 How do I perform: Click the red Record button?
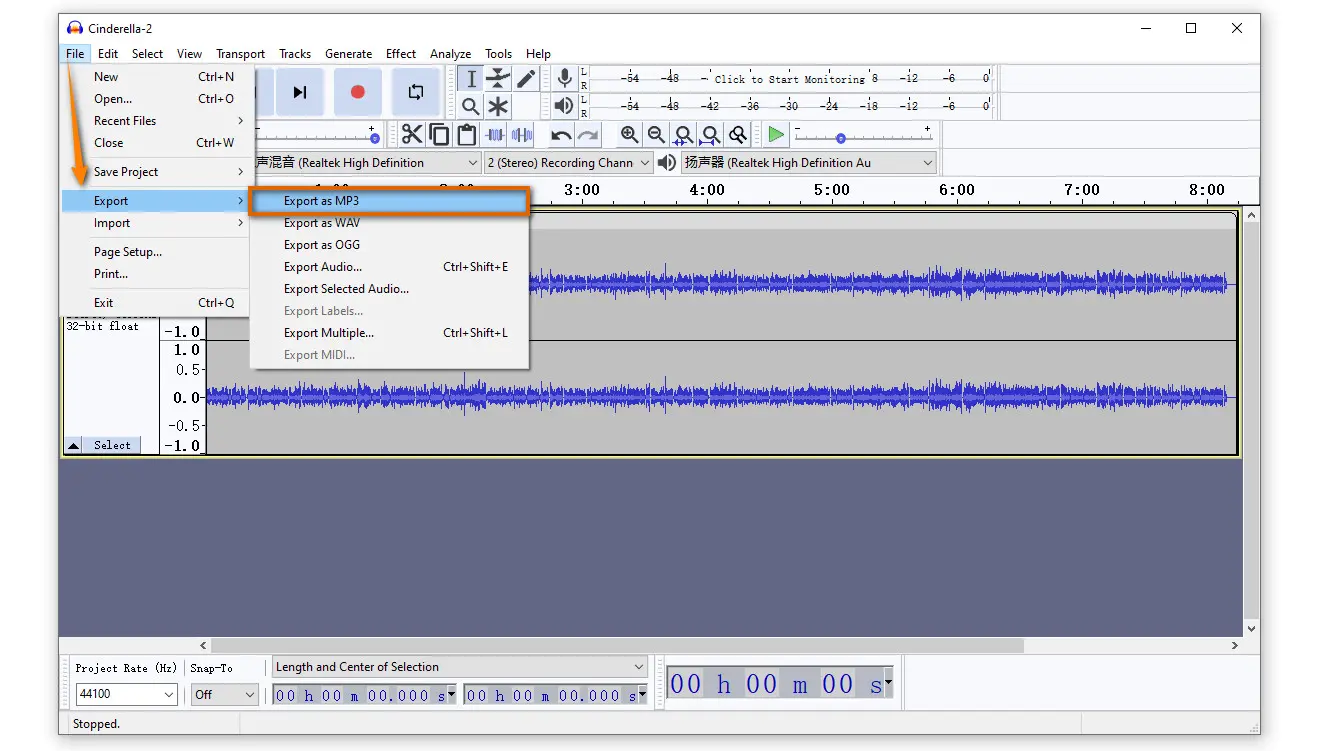click(x=358, y=92)
